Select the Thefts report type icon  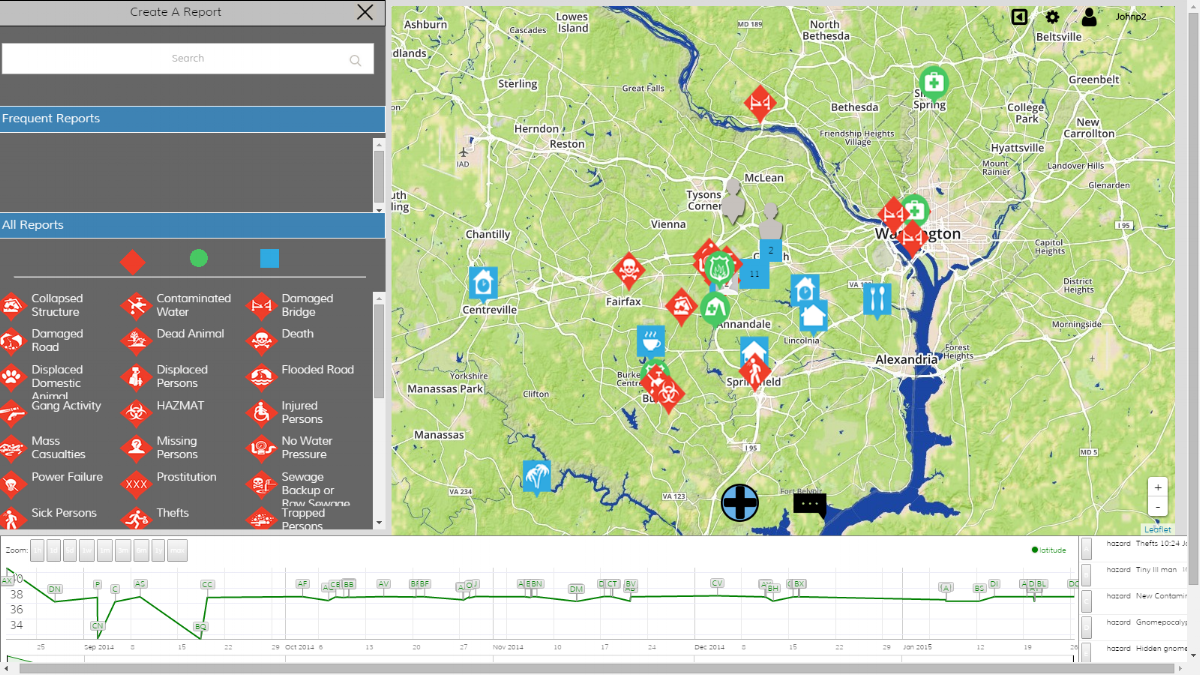coord(135,519)
